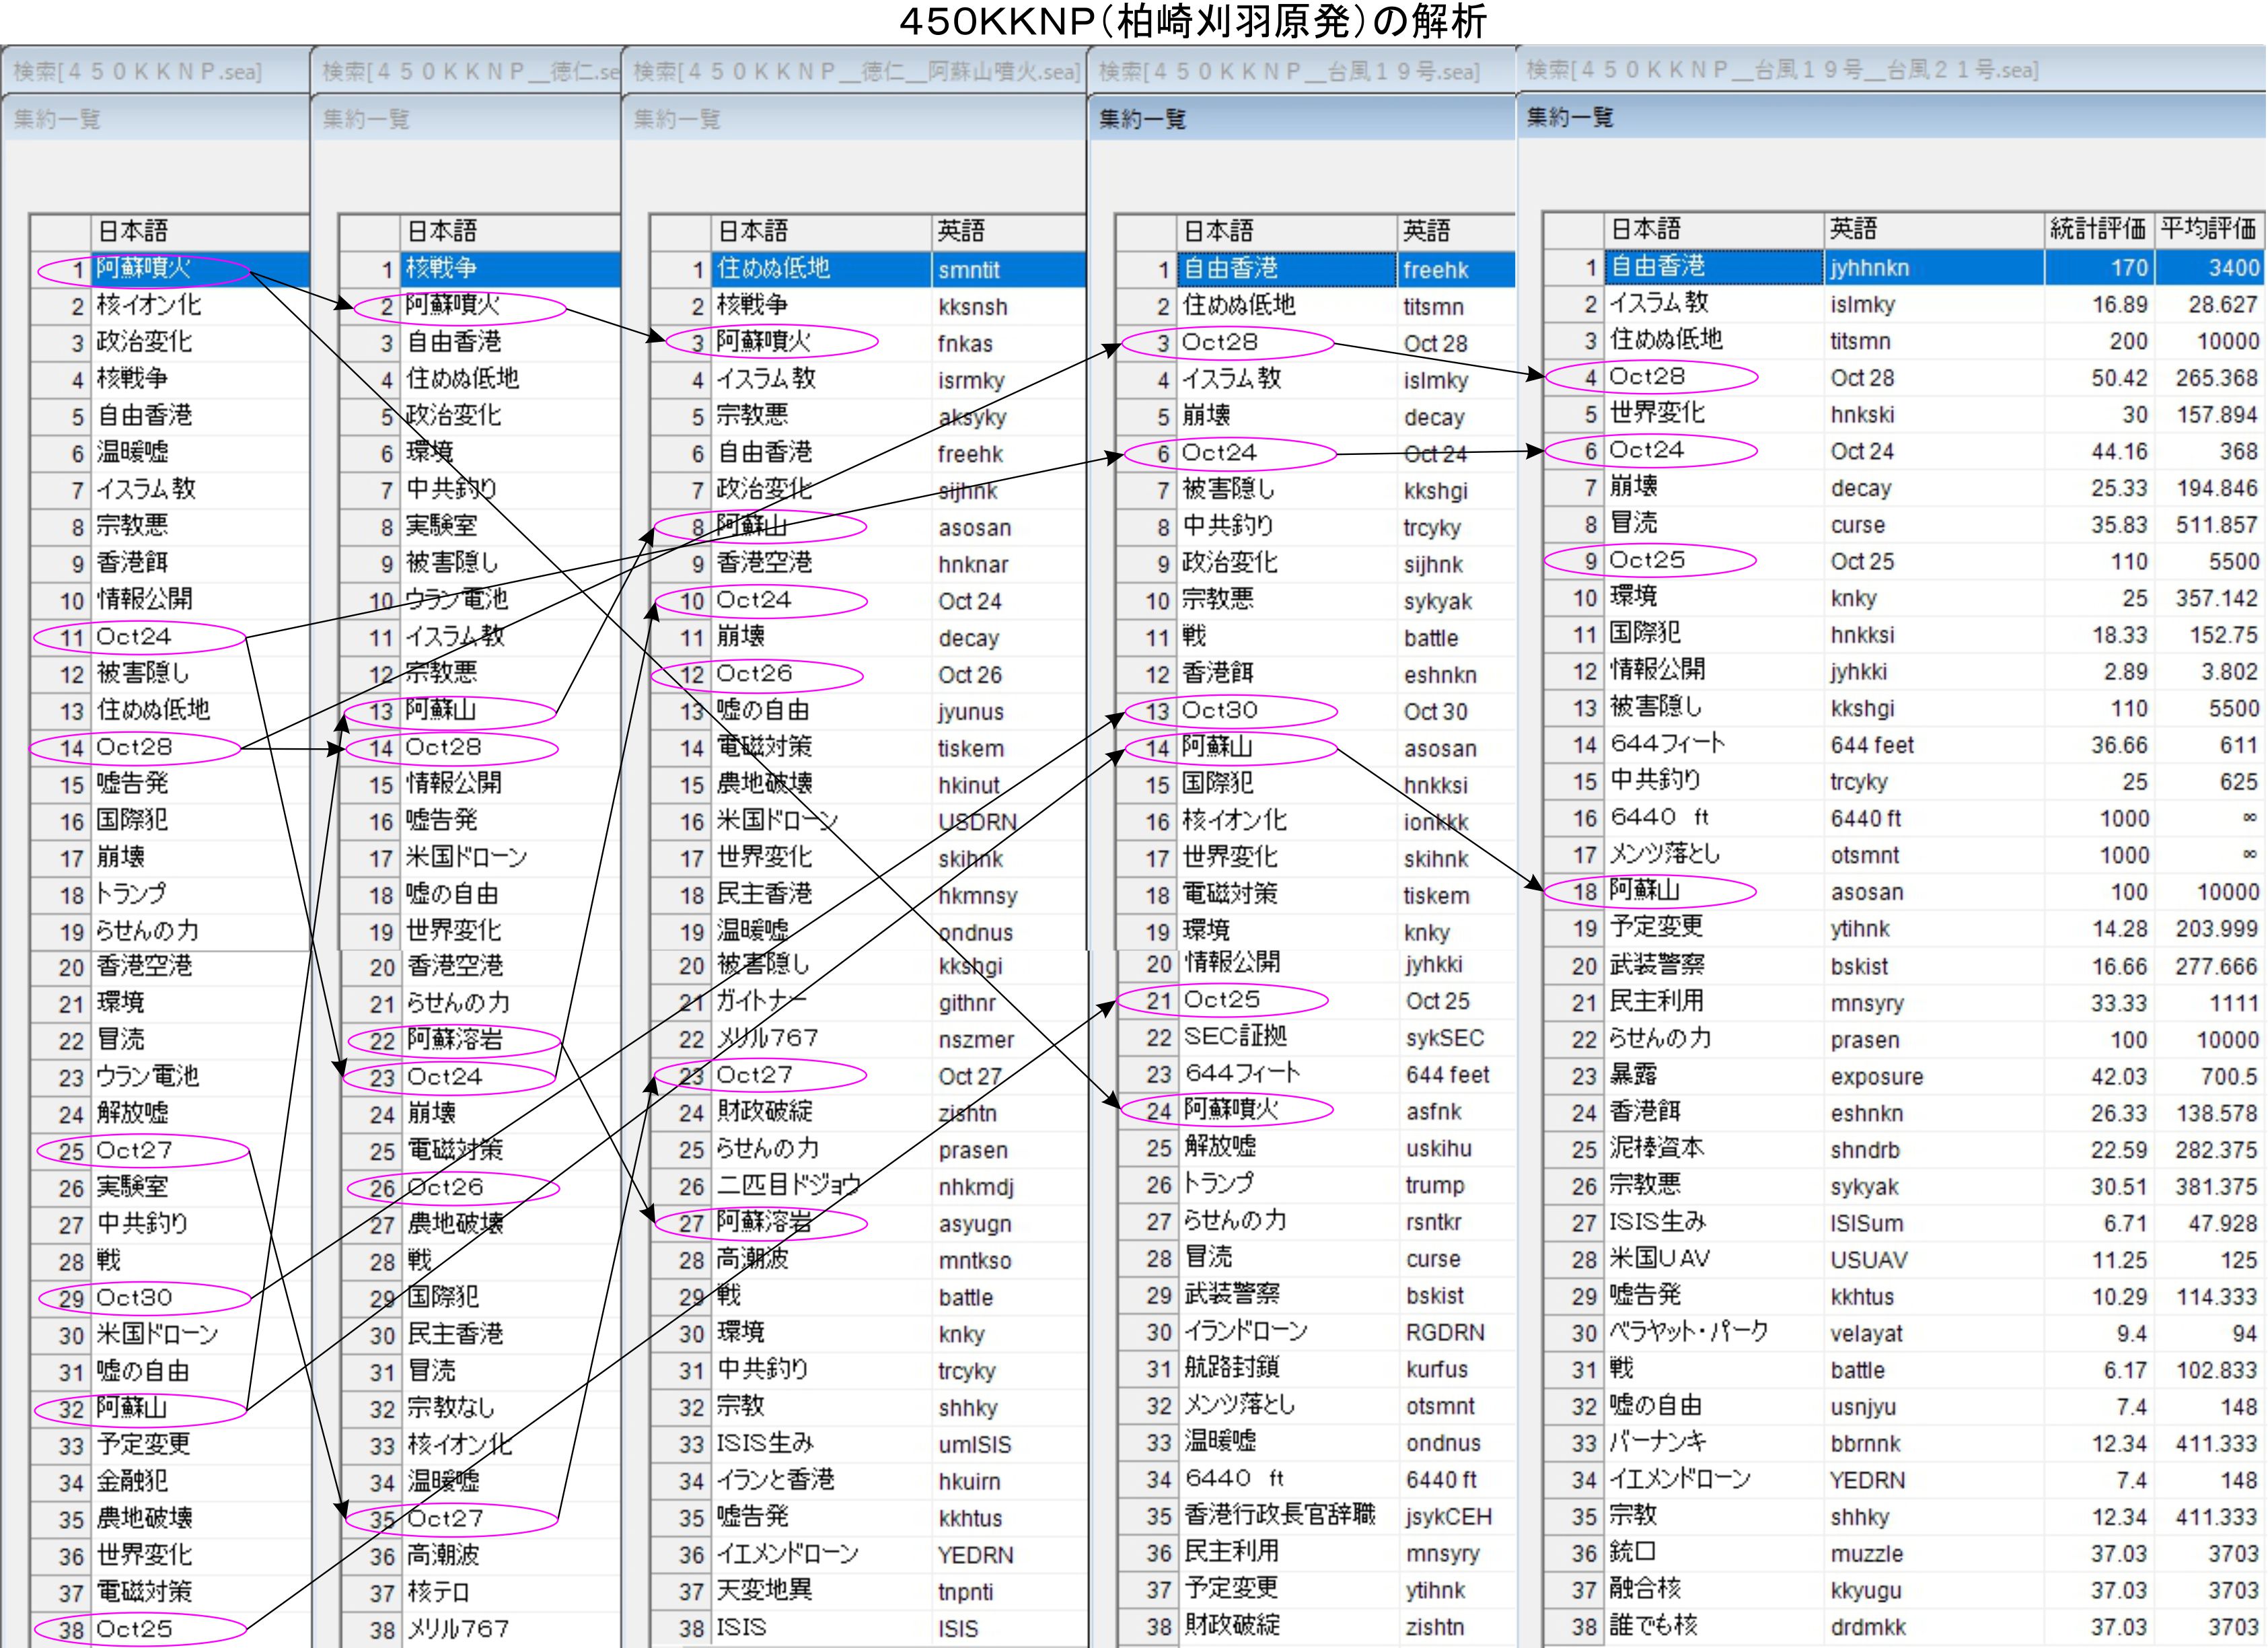
Task: Click 平均評価 column header
Action: click(2208, 229)
